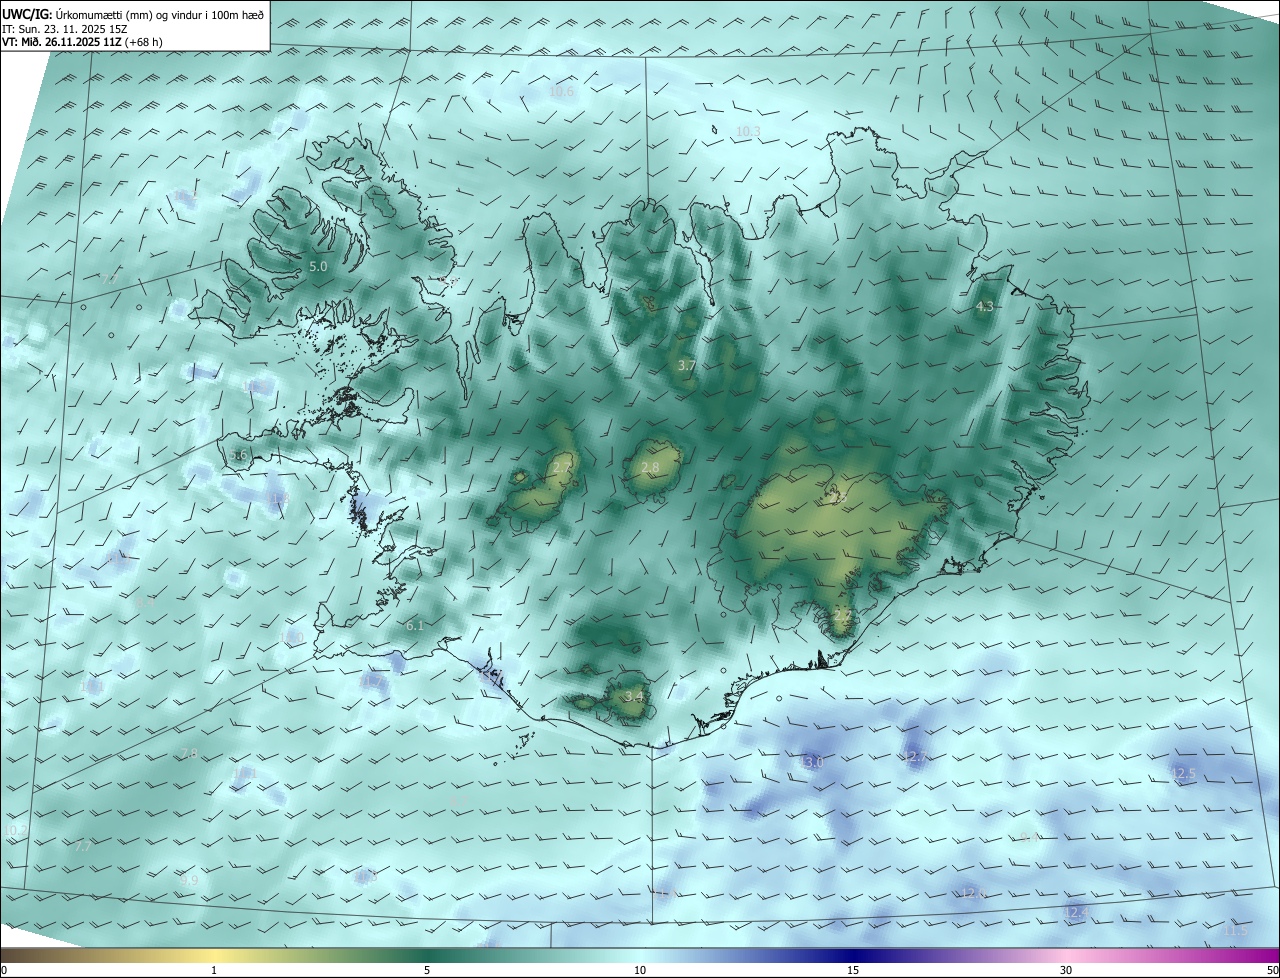This screenshot has height=978, width=1280.
Task: Click the 30 tick on the color scale
Action: click(x=1066, y=970)
